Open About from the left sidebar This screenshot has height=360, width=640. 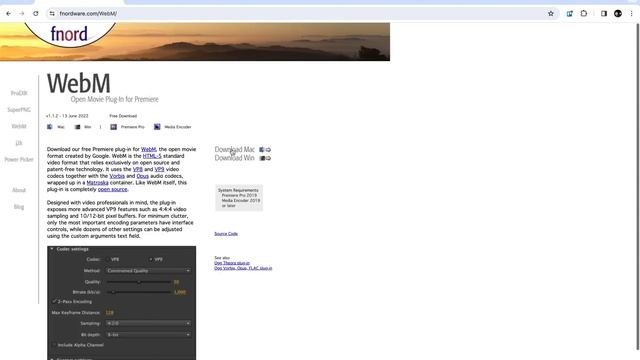pyautogui.click(x=19, y=190)
